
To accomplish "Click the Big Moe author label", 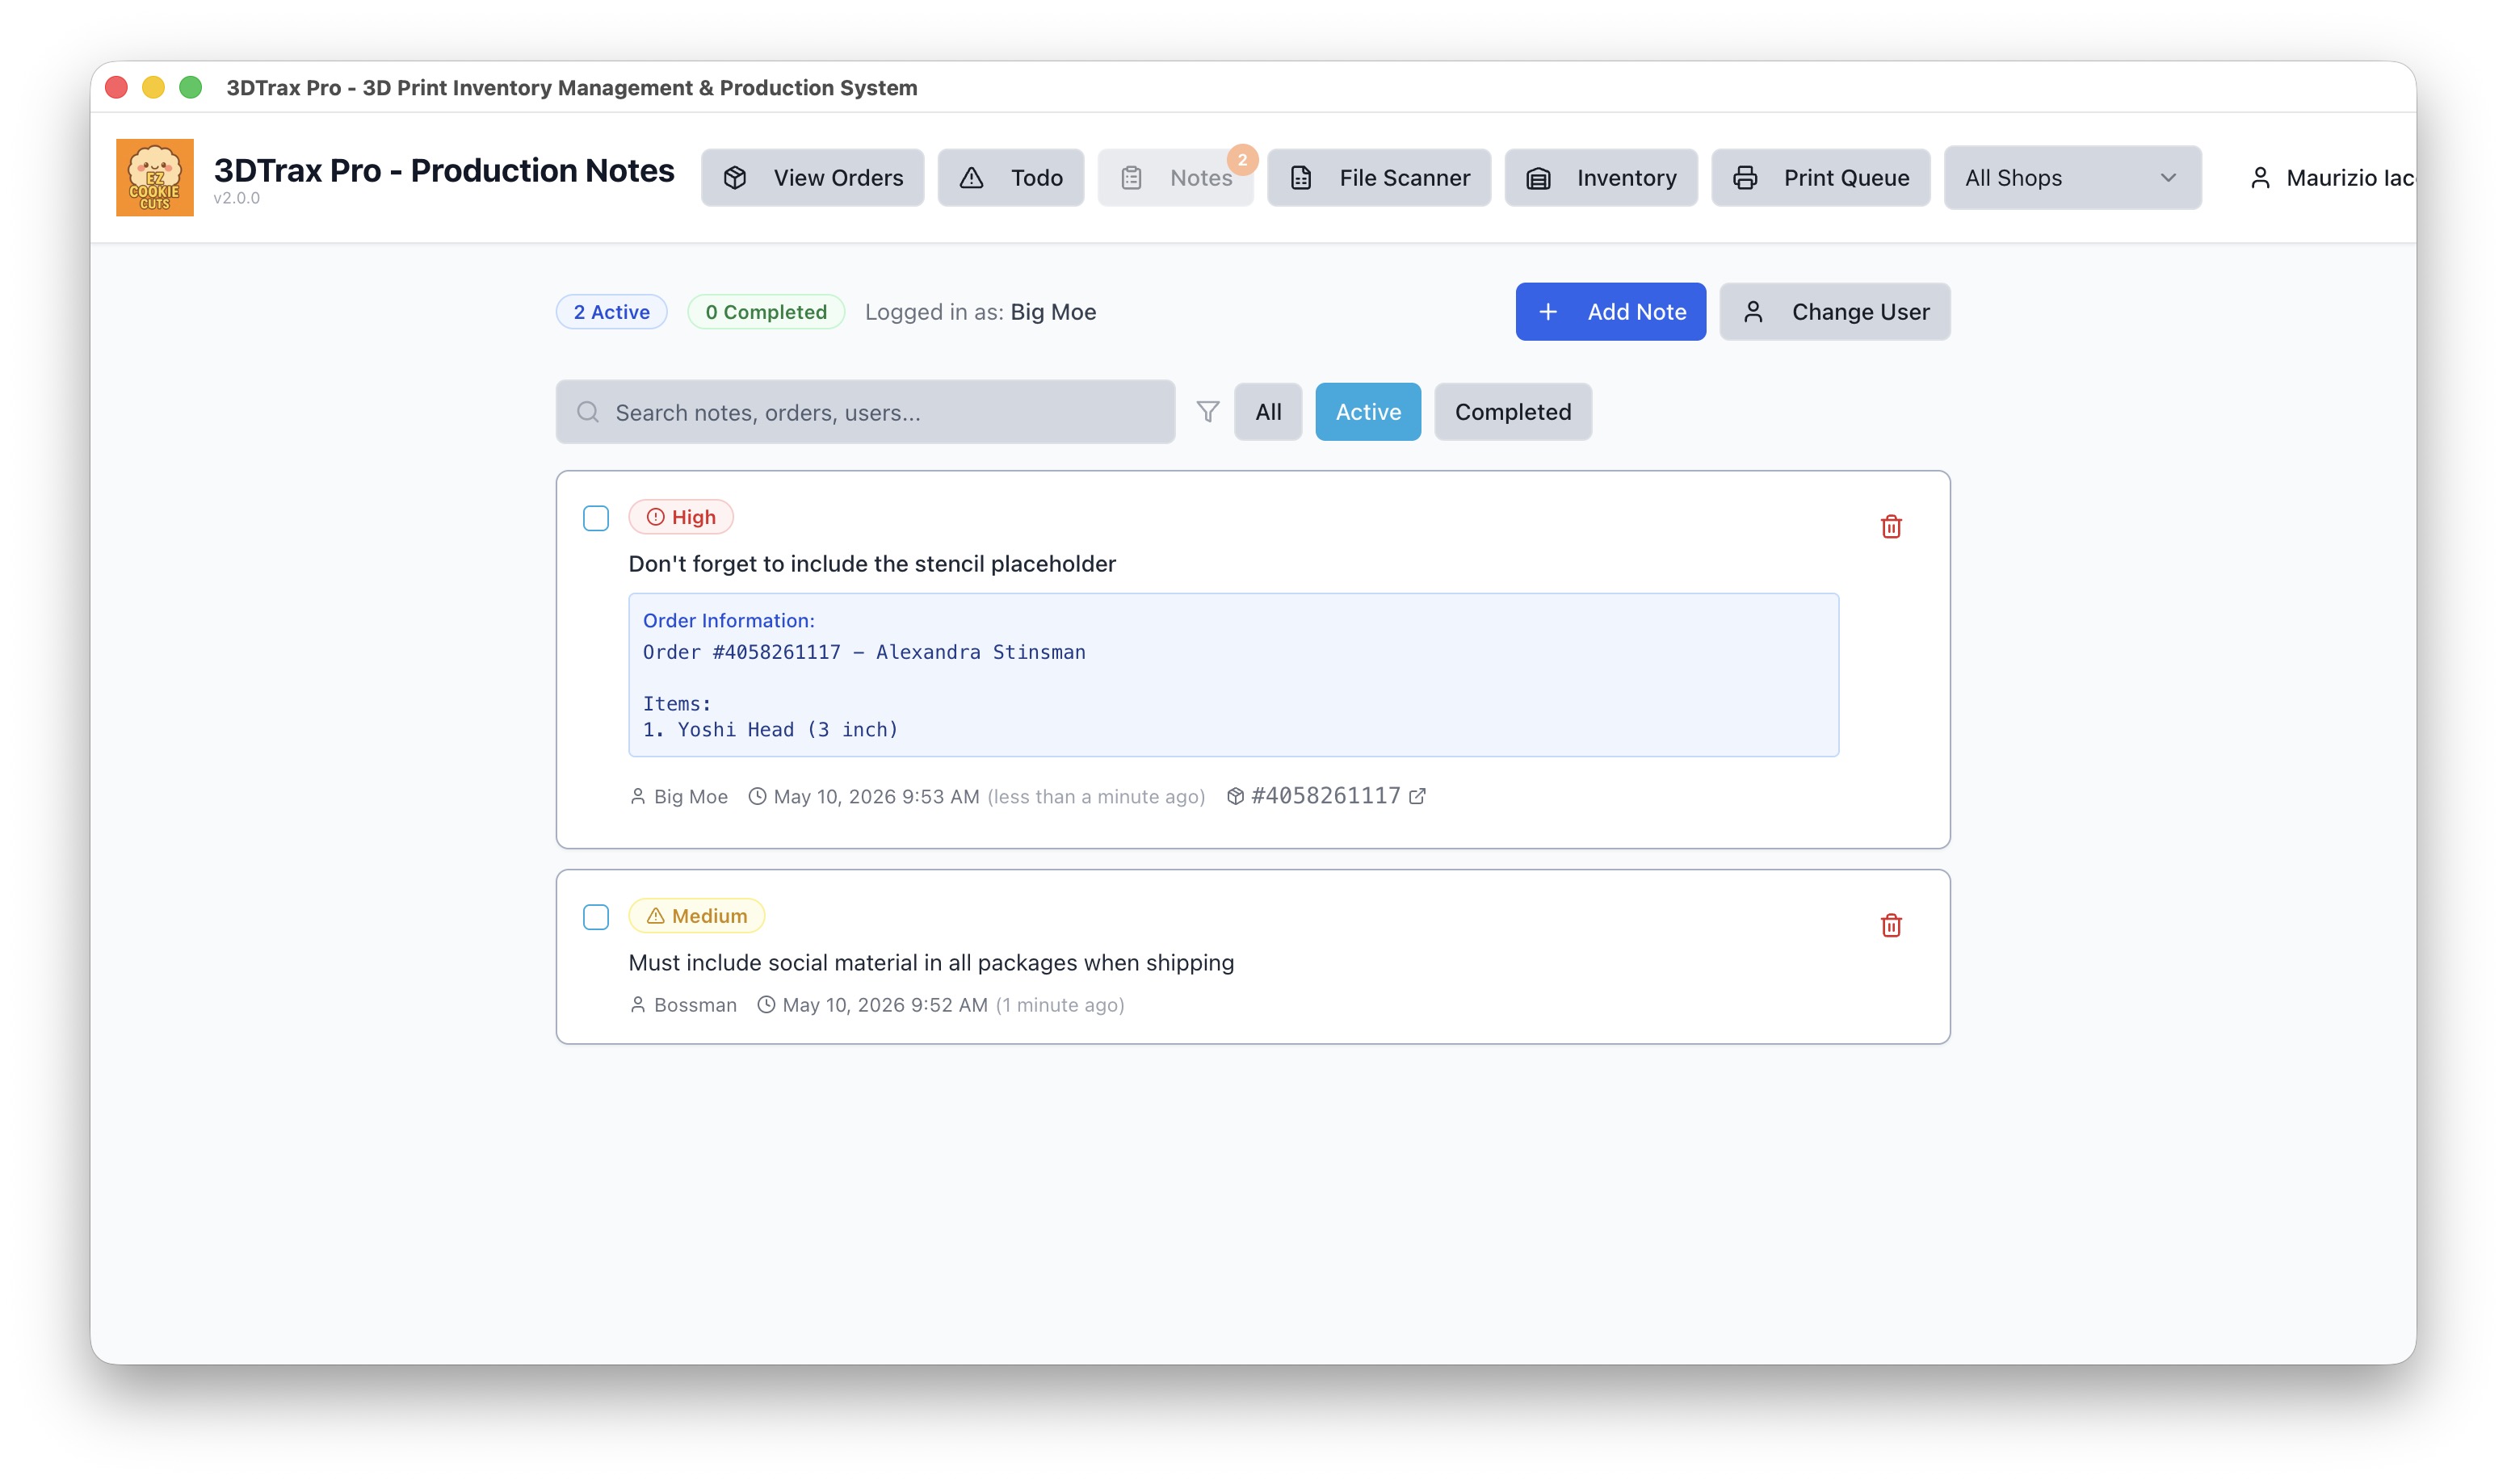I will [x=690, y=797].
